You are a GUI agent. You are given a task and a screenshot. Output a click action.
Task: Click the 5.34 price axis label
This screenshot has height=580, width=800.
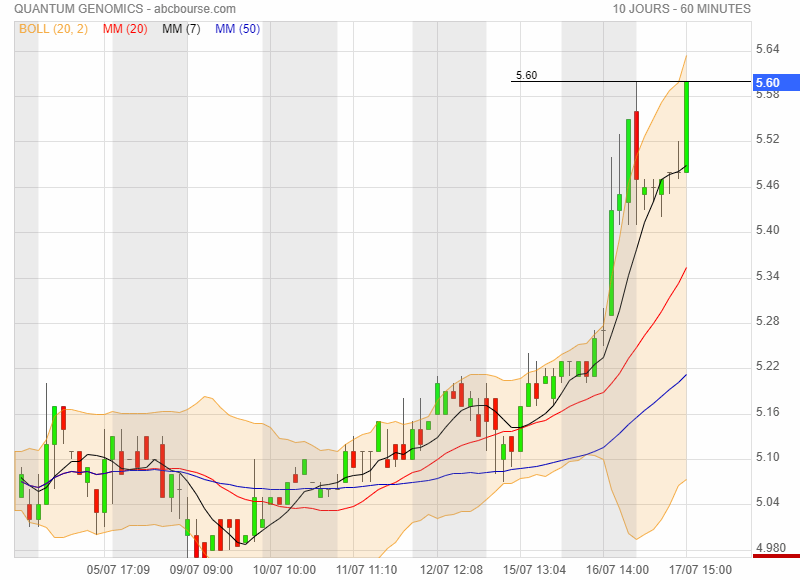[x=768, y=276]
